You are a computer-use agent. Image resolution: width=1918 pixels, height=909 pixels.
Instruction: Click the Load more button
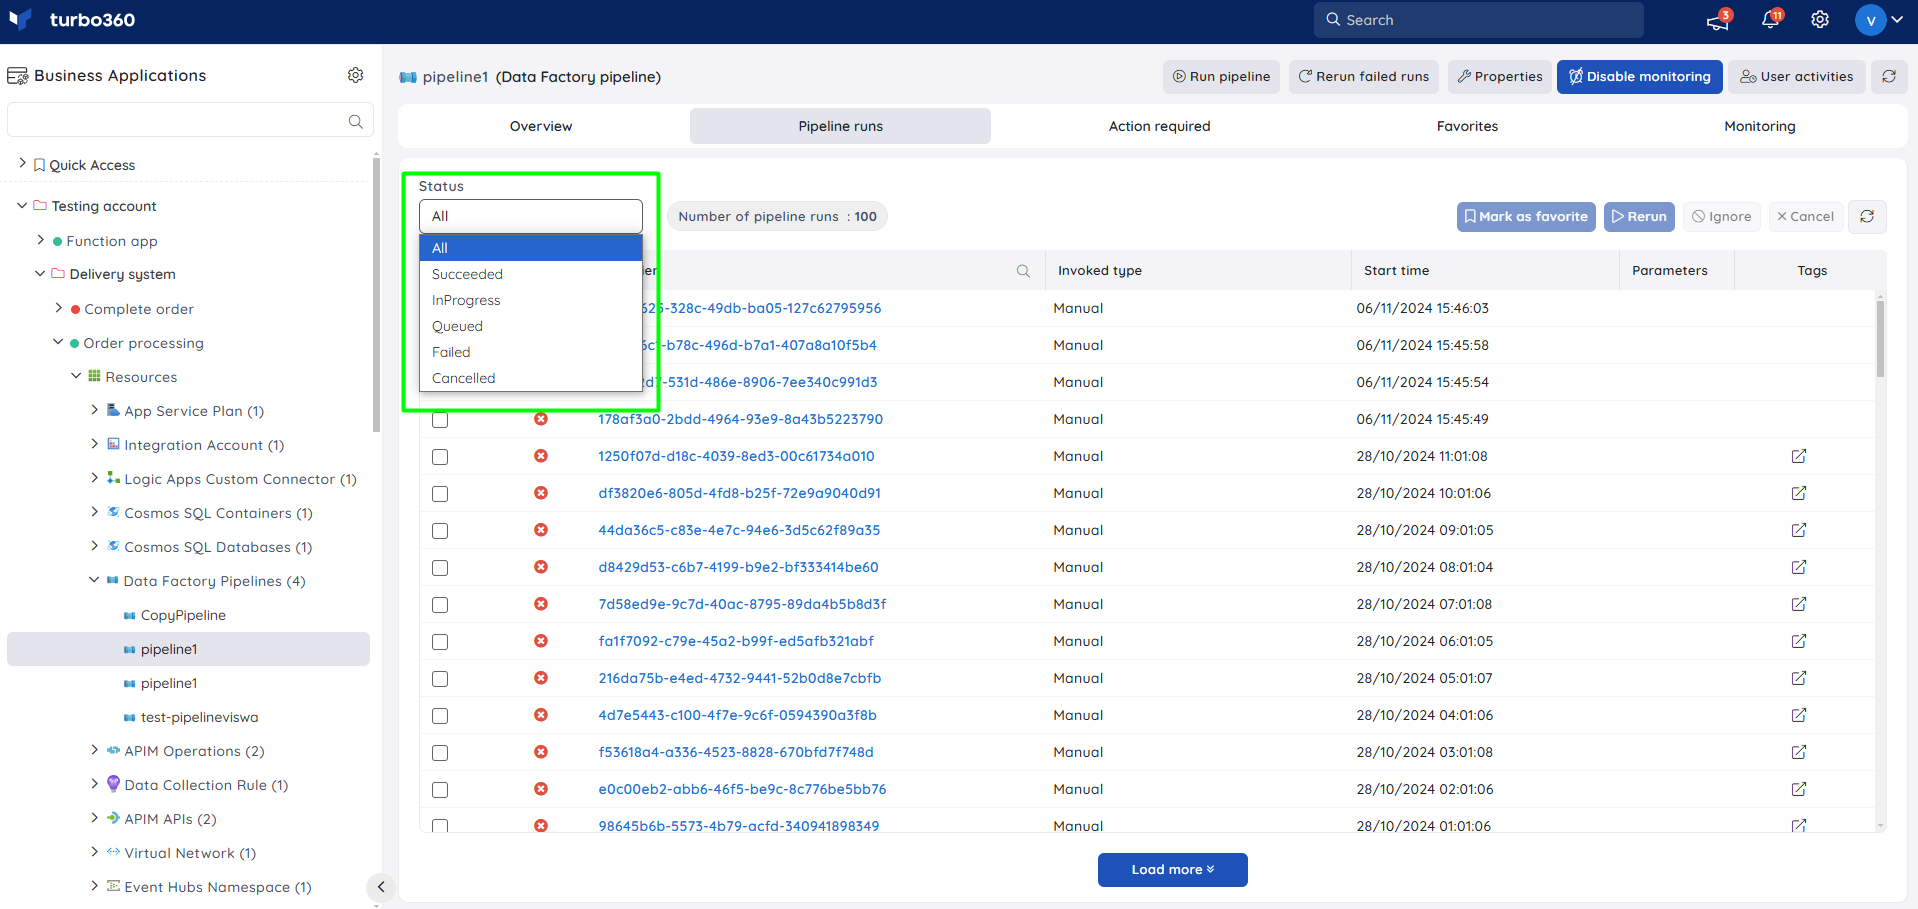tap(1172, 870)
